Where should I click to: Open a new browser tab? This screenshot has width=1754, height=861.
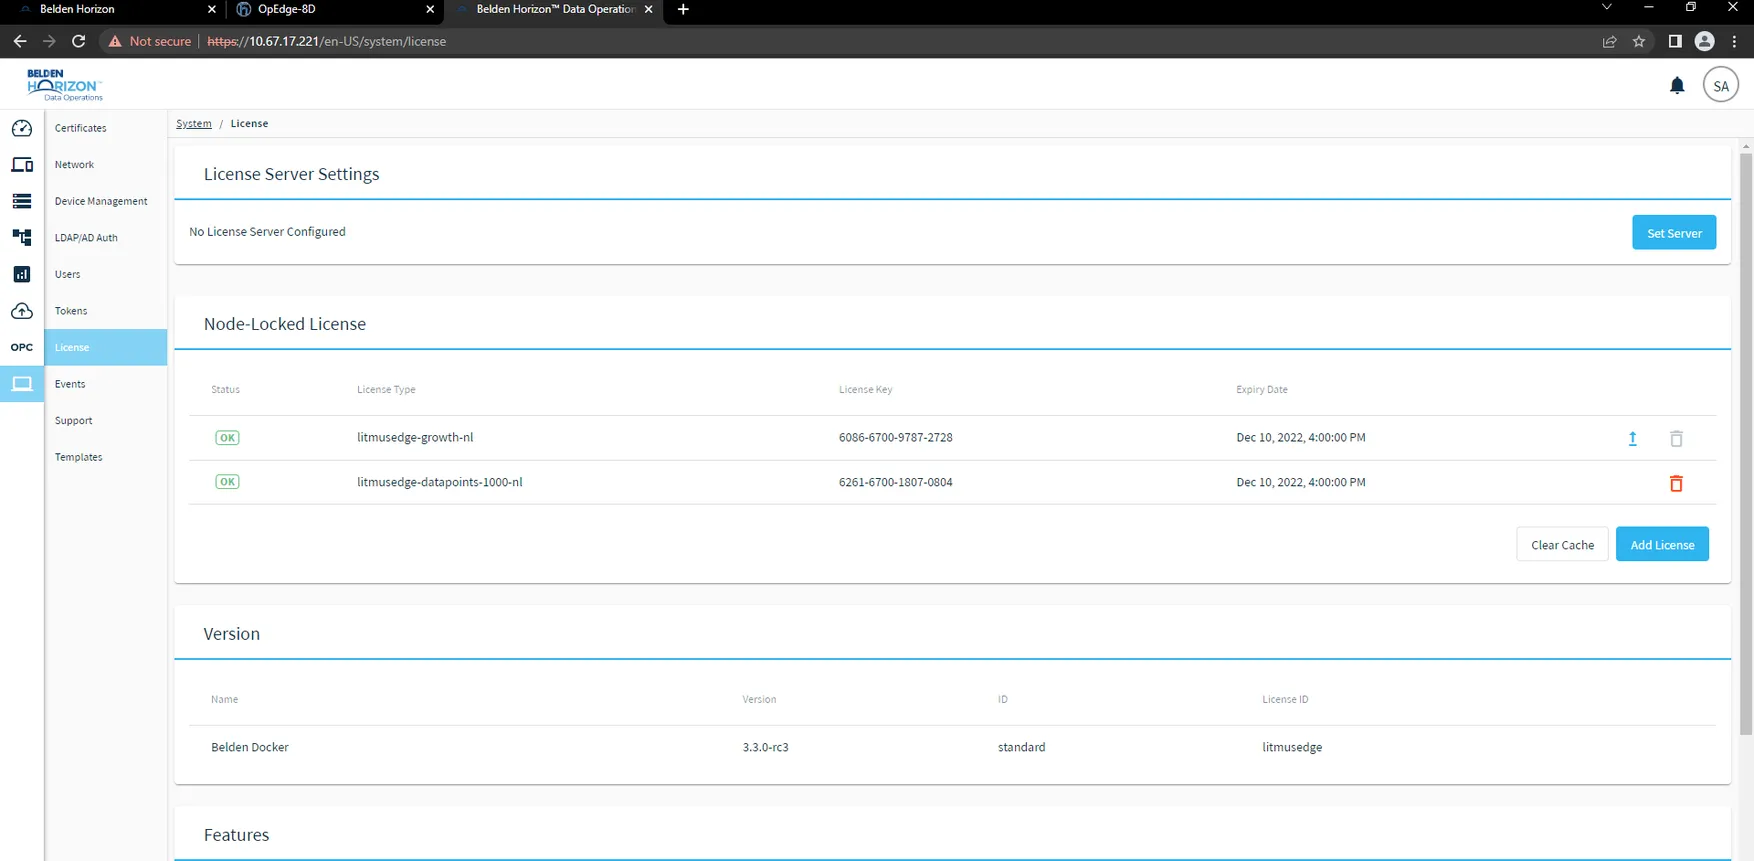683,9
